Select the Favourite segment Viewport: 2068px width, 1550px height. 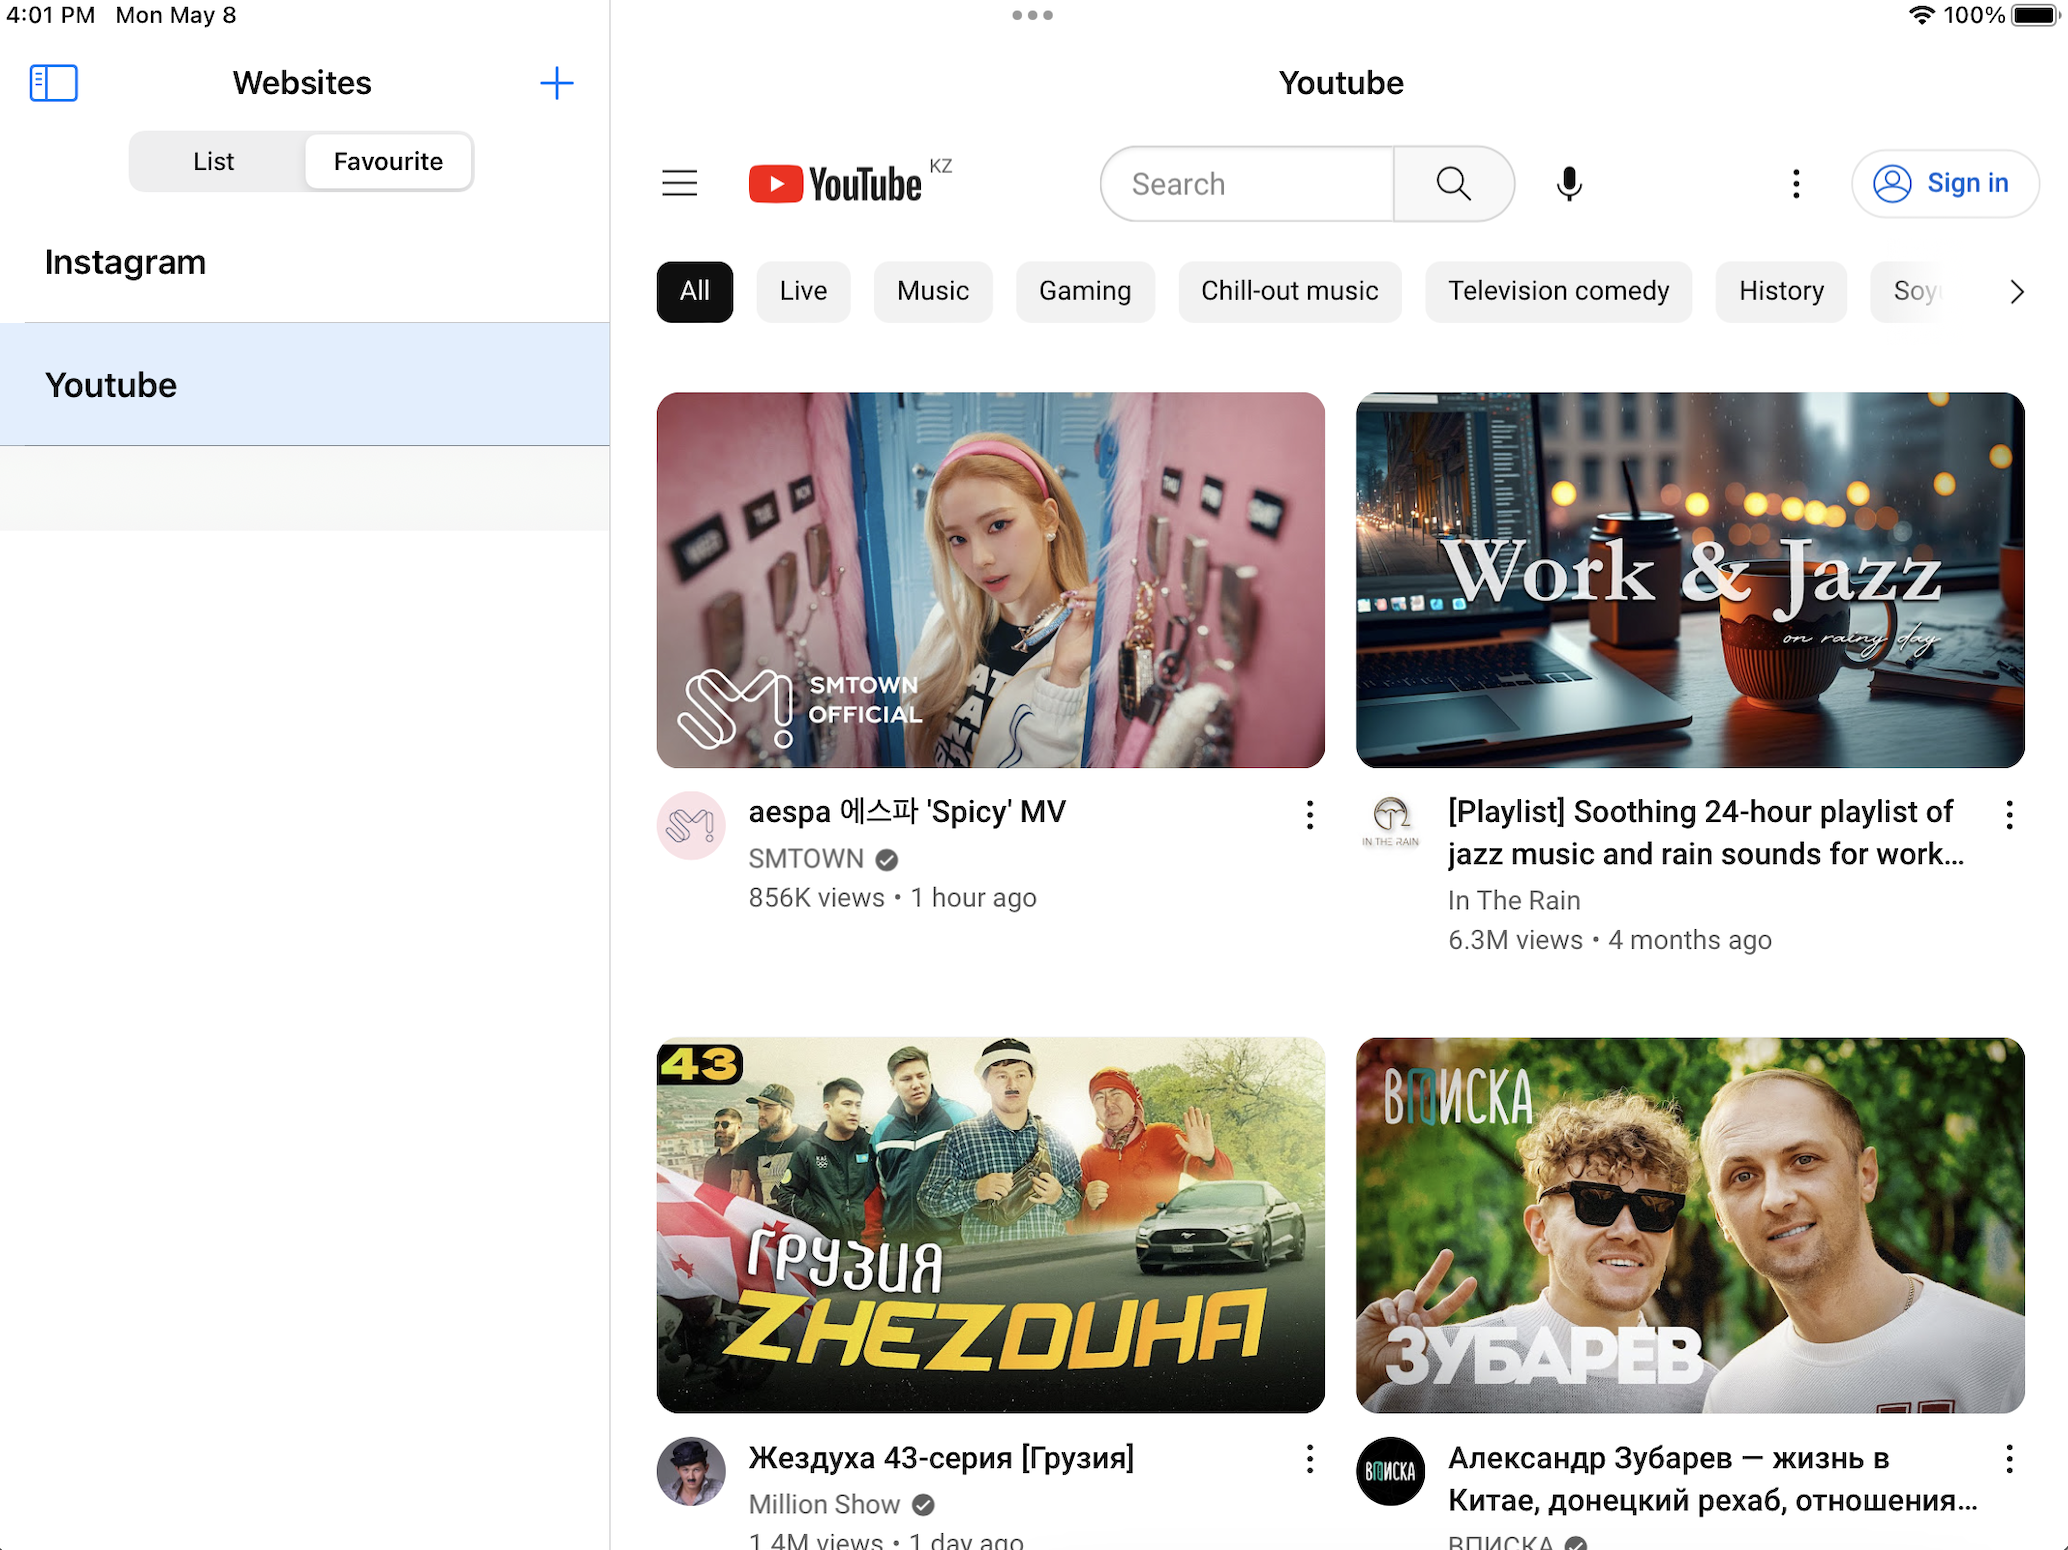(x=388, y=162)
